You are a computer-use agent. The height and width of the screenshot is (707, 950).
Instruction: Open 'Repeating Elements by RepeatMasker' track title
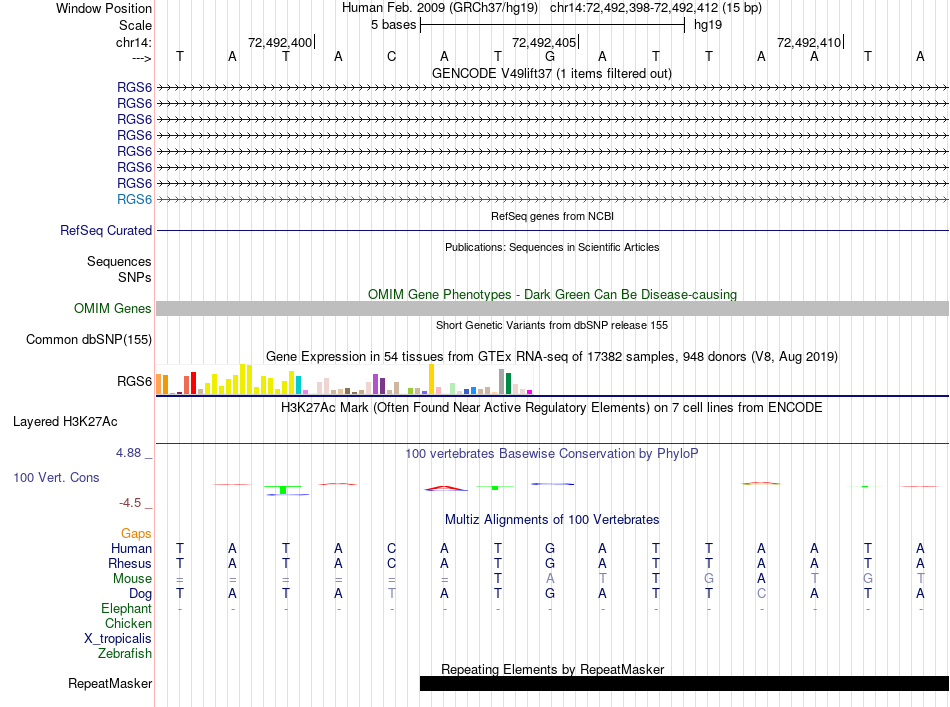tap(553, 669)
